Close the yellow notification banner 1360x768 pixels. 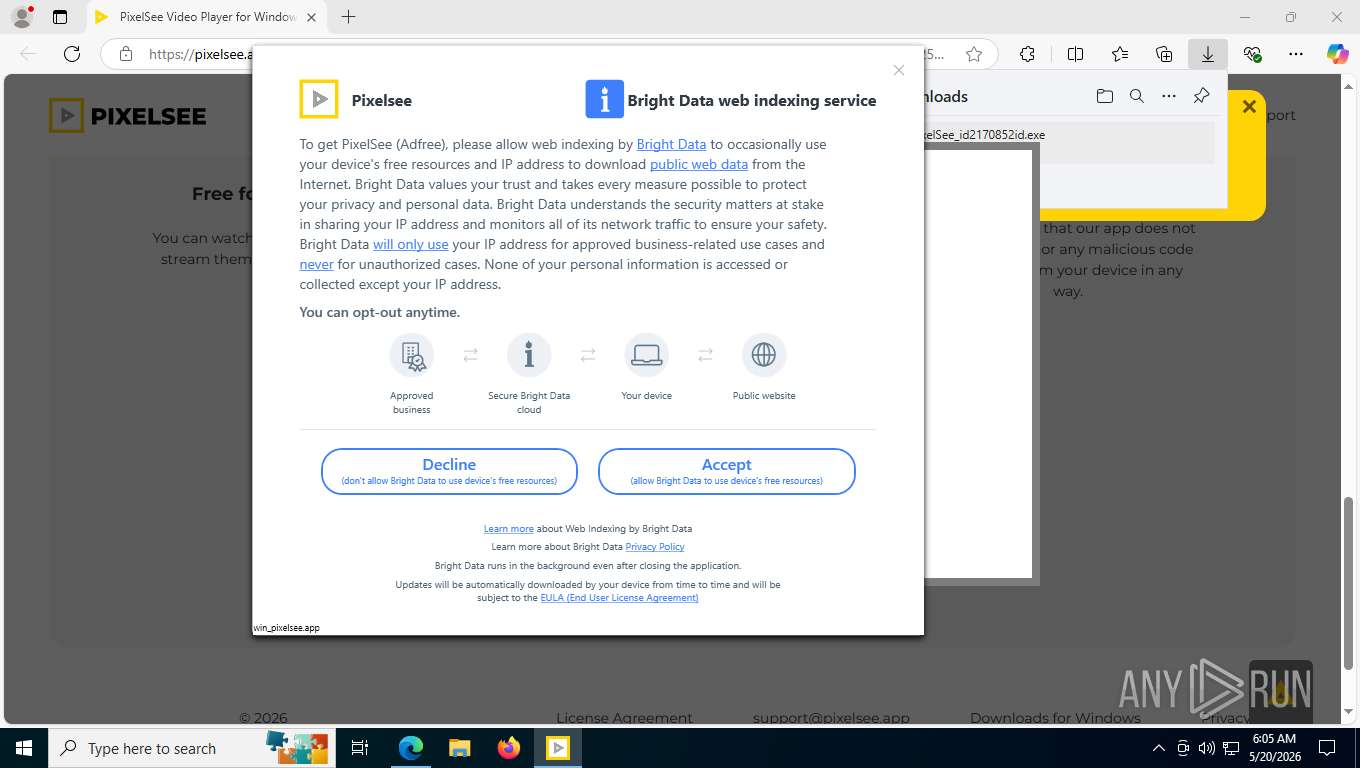tap(1249, 106)
